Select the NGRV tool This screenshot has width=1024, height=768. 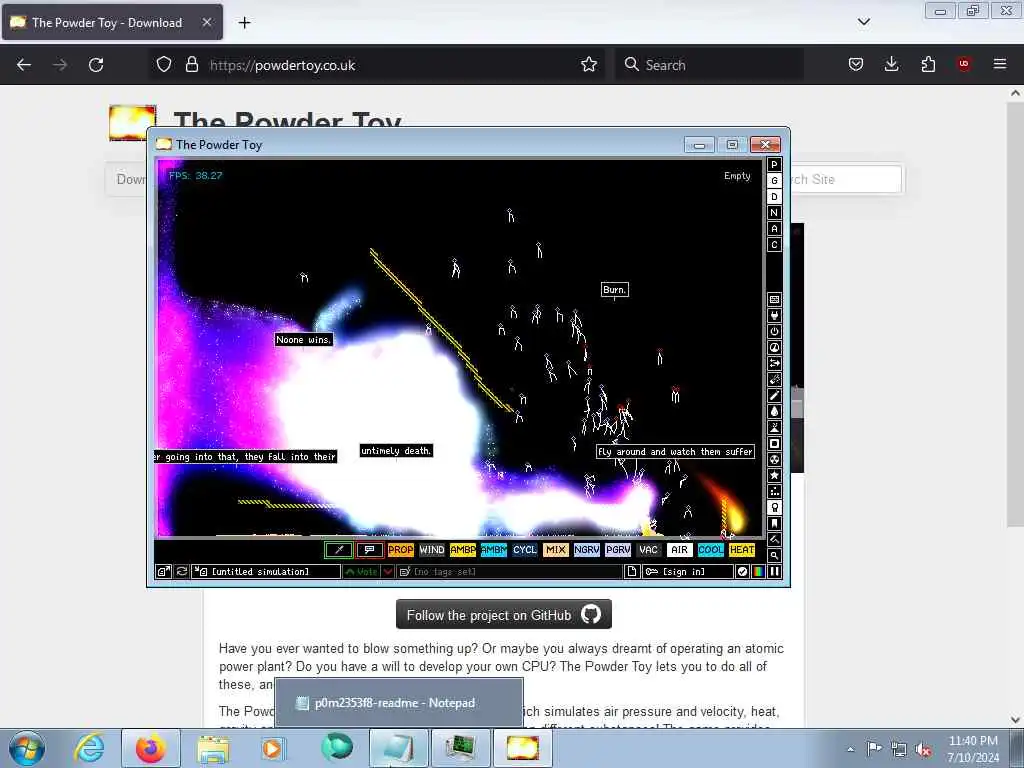[x=586, y=550]
